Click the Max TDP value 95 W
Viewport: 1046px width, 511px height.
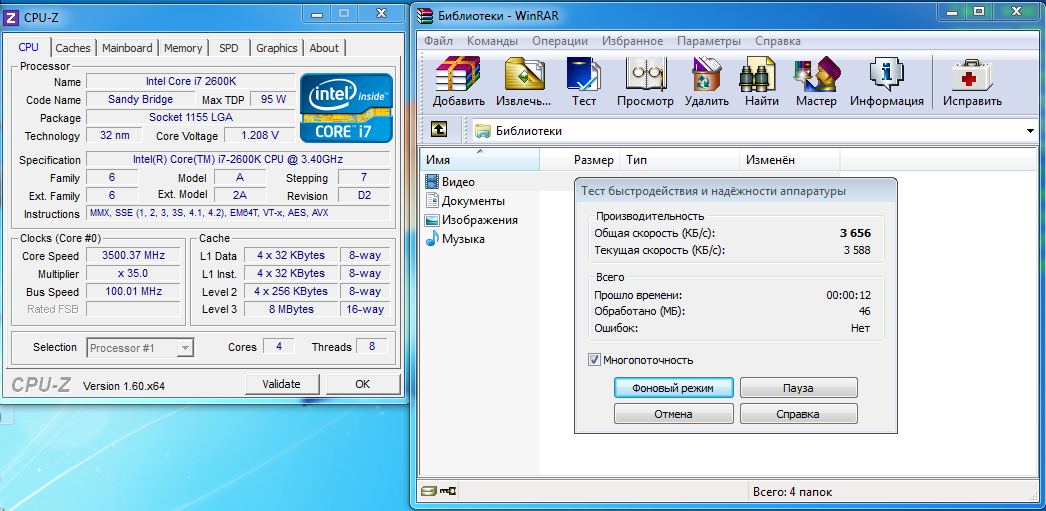pos(274,99)
